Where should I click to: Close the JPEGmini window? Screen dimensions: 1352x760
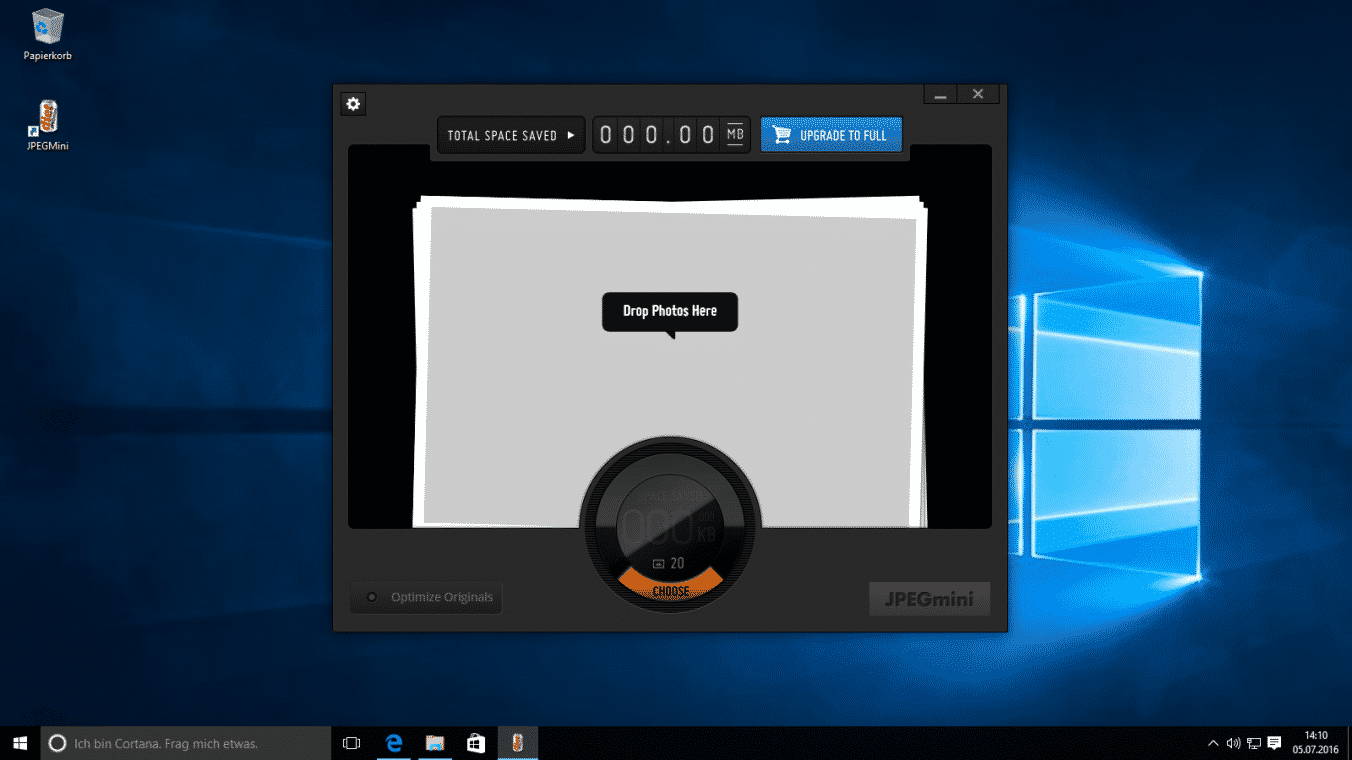click(x=978, y=94)
